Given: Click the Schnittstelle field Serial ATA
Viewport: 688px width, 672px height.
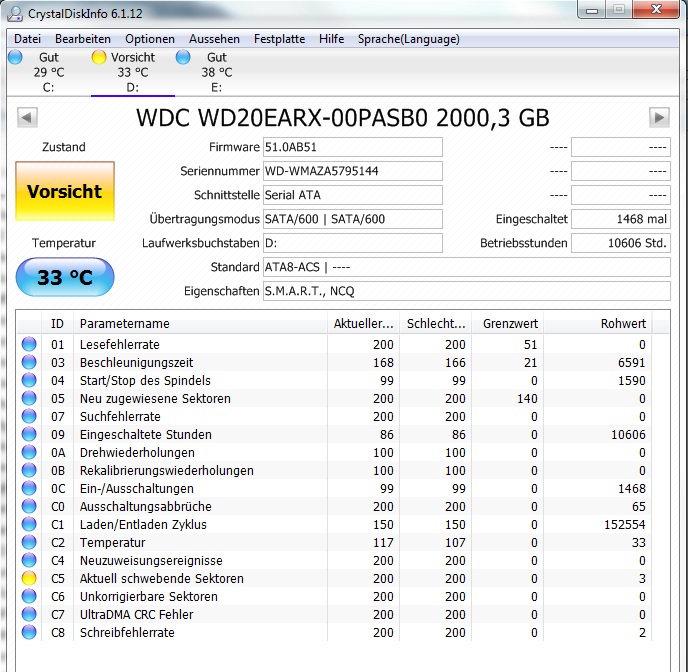Looking at the screenshot, I should (x=353, y=195).
